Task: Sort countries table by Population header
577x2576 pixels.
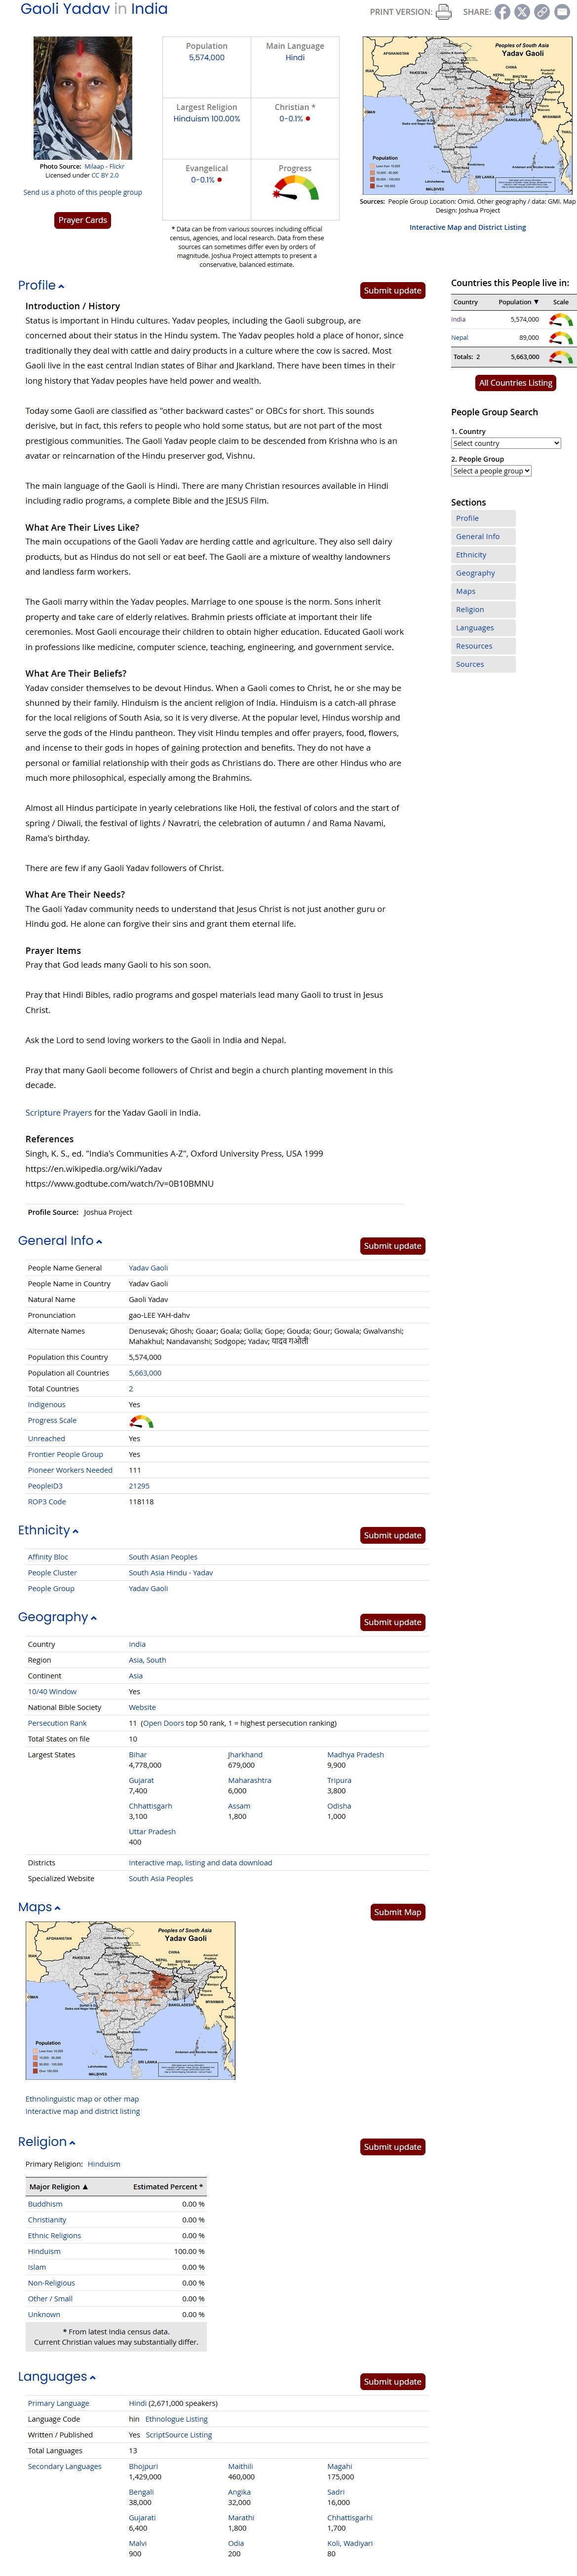Action: coord(518,302)
